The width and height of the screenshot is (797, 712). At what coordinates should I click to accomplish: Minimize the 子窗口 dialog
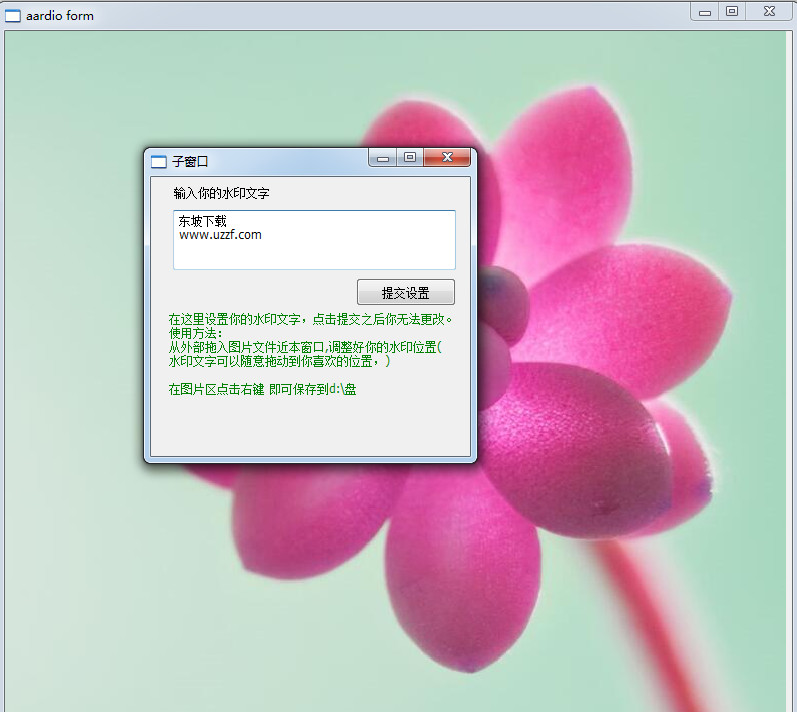(383, 158)
